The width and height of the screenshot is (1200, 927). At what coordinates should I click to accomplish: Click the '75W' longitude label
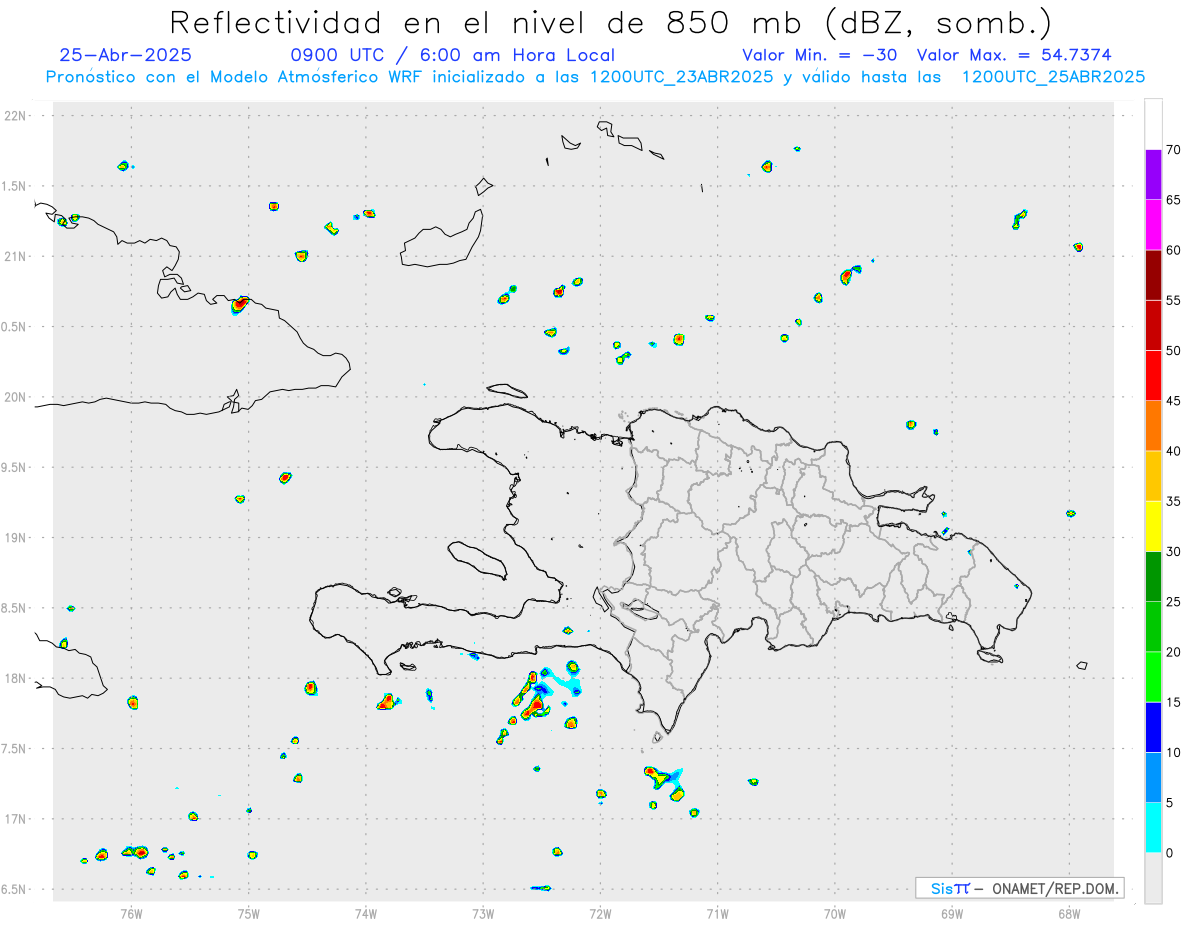(x=248, y=913)
